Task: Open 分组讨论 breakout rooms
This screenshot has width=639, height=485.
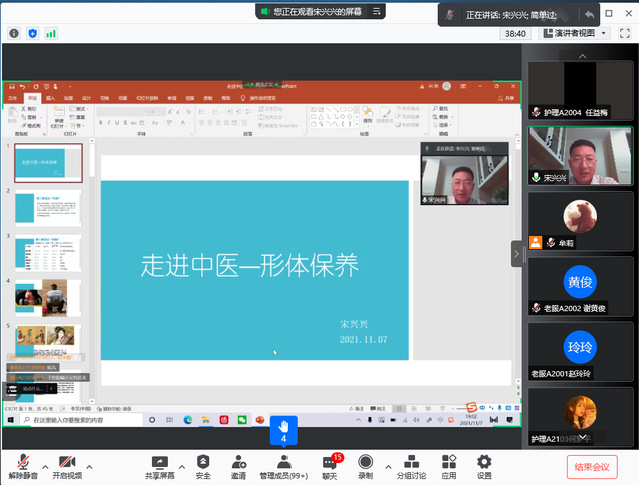Action: [411, 465]
